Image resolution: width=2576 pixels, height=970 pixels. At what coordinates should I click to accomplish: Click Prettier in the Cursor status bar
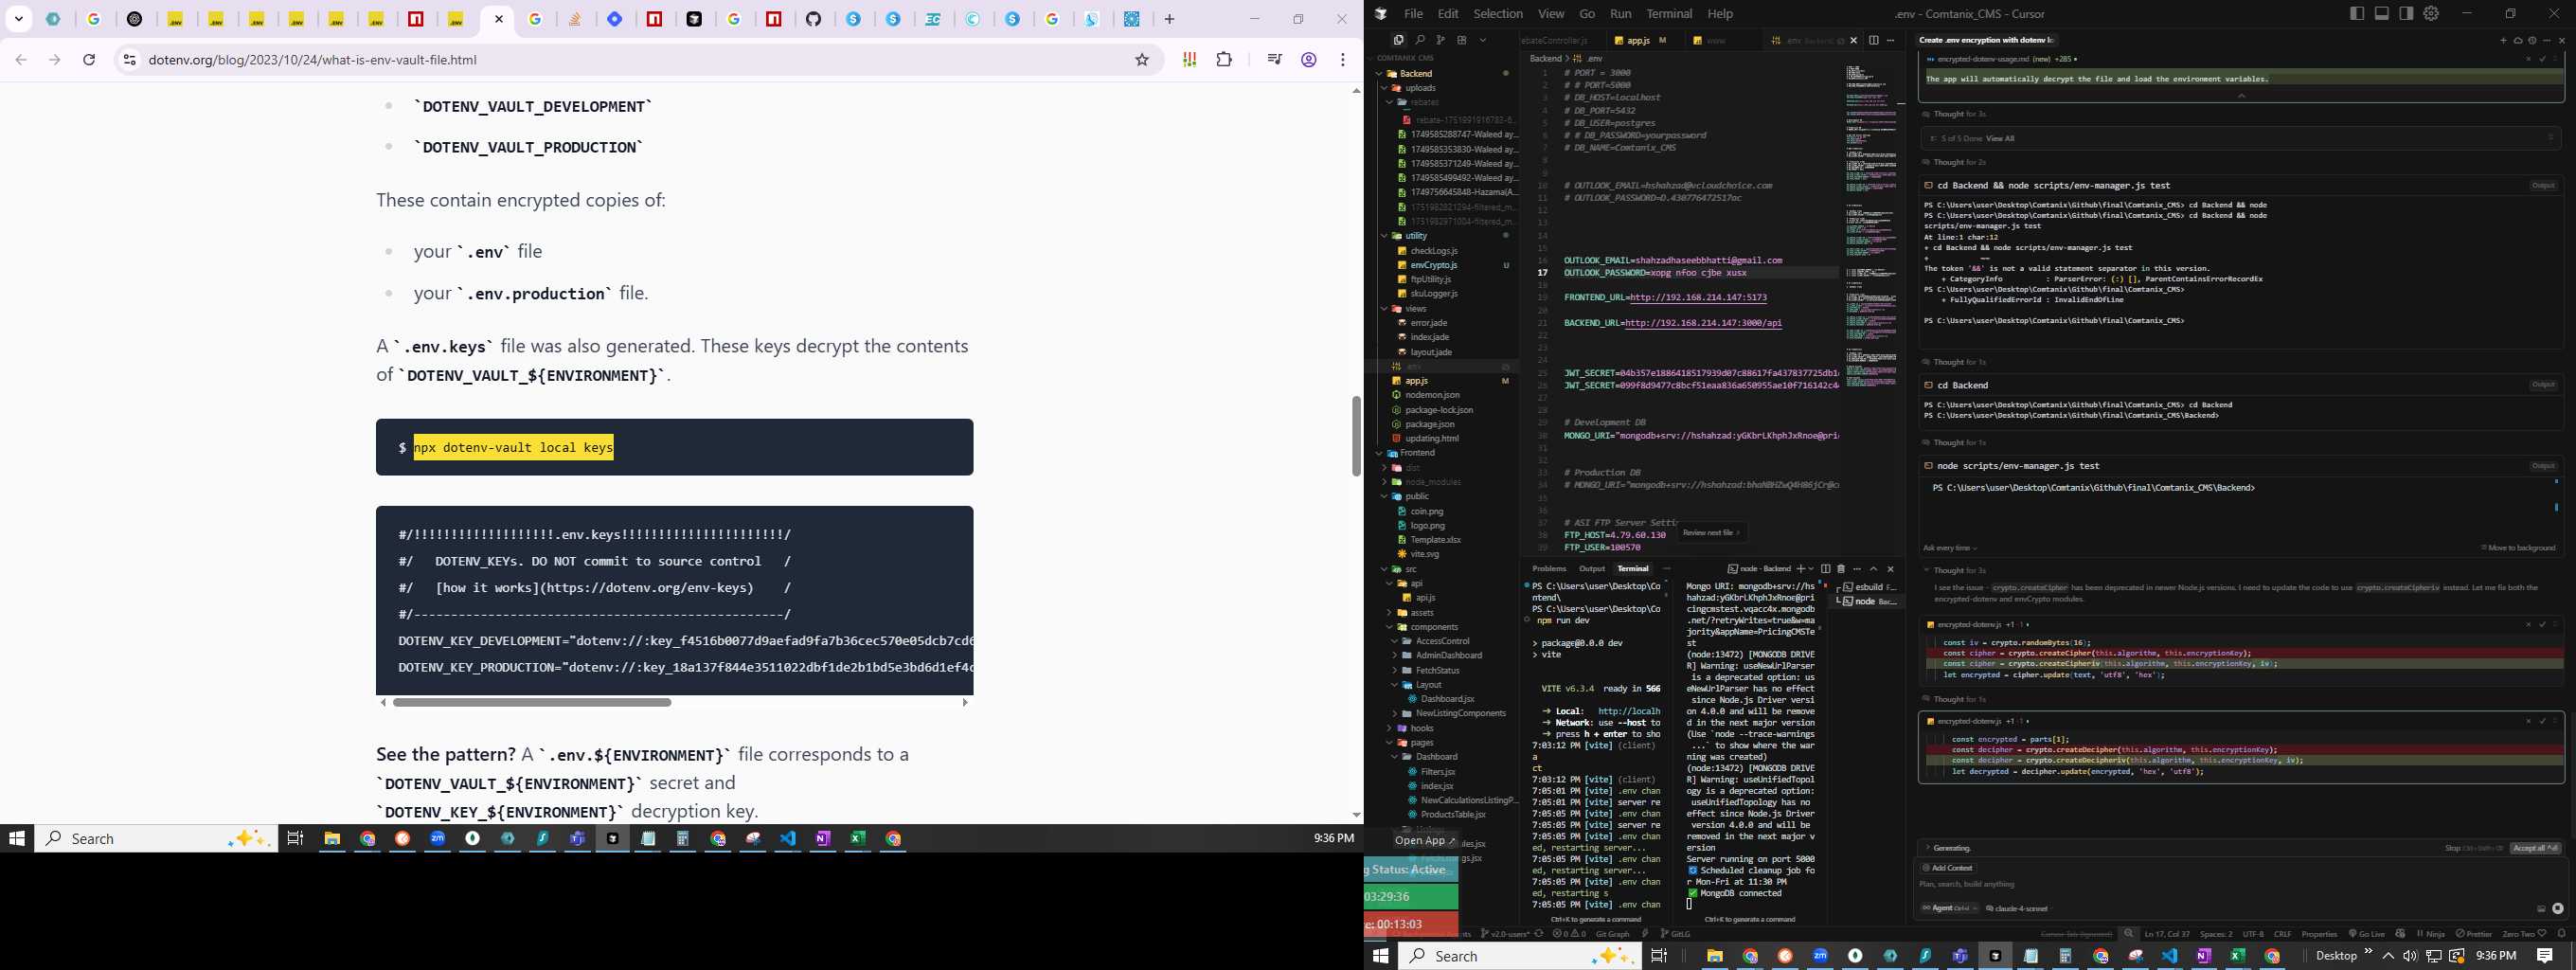[x=2474, y=934]
